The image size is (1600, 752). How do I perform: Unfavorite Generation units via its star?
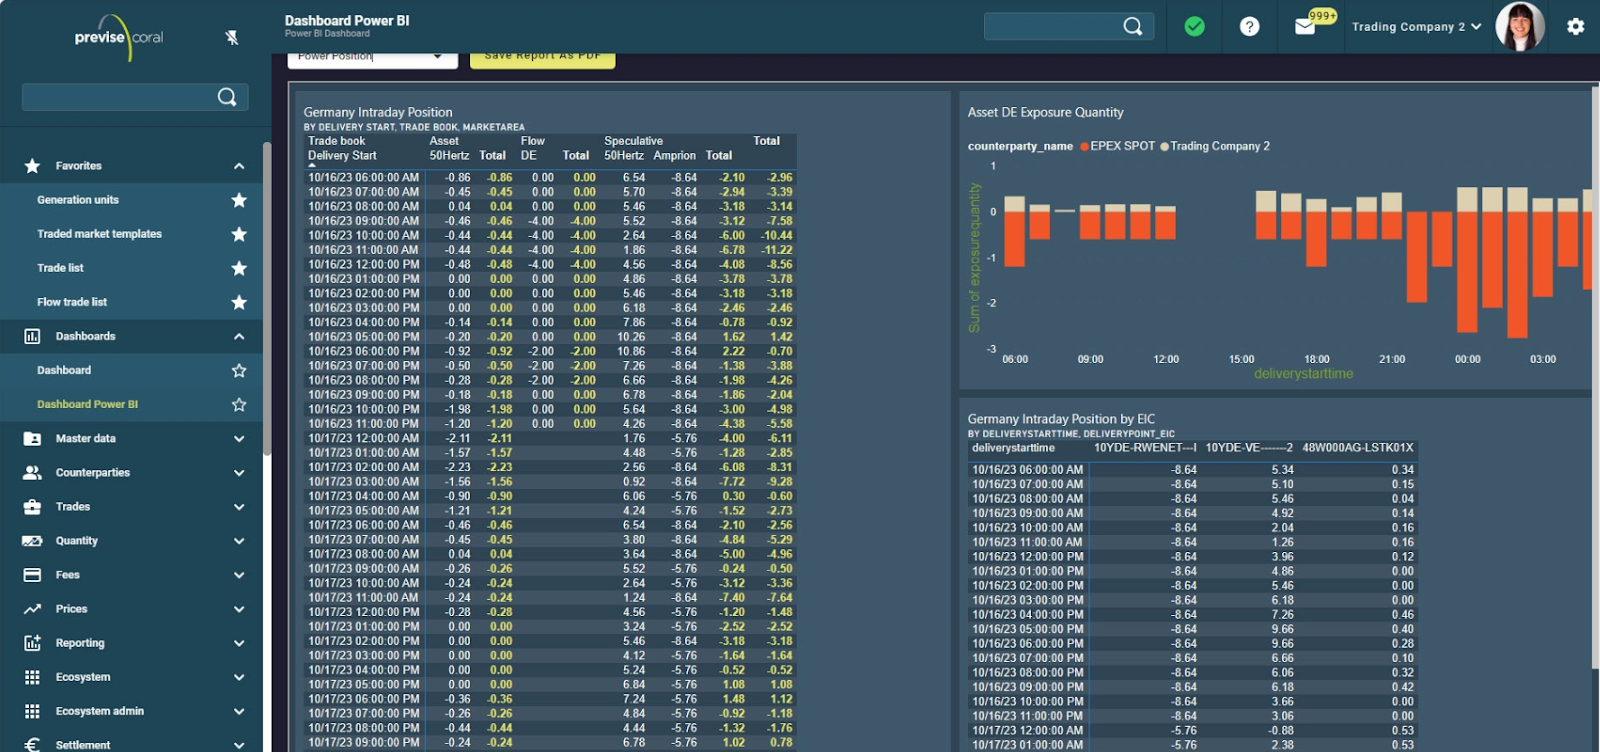click(239, 200)
